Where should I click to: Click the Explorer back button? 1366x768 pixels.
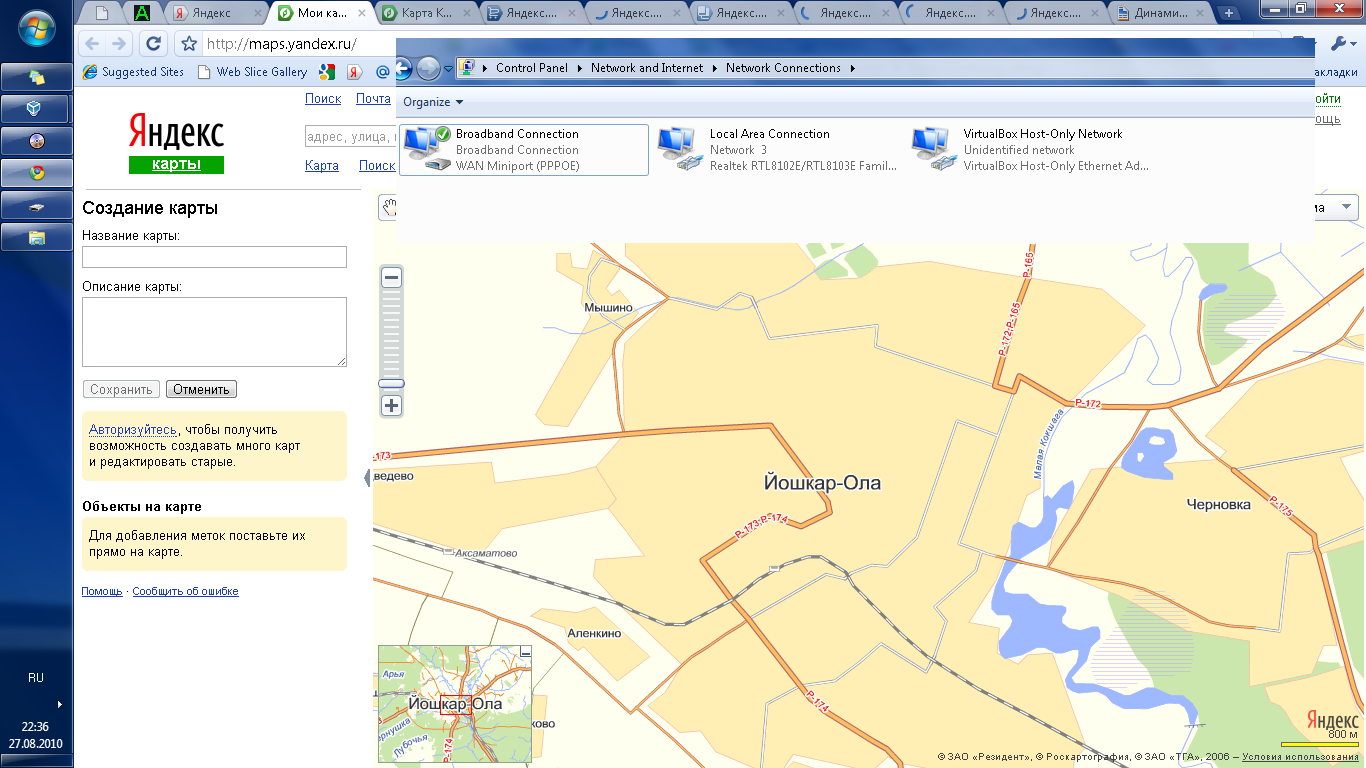[403, 68]
